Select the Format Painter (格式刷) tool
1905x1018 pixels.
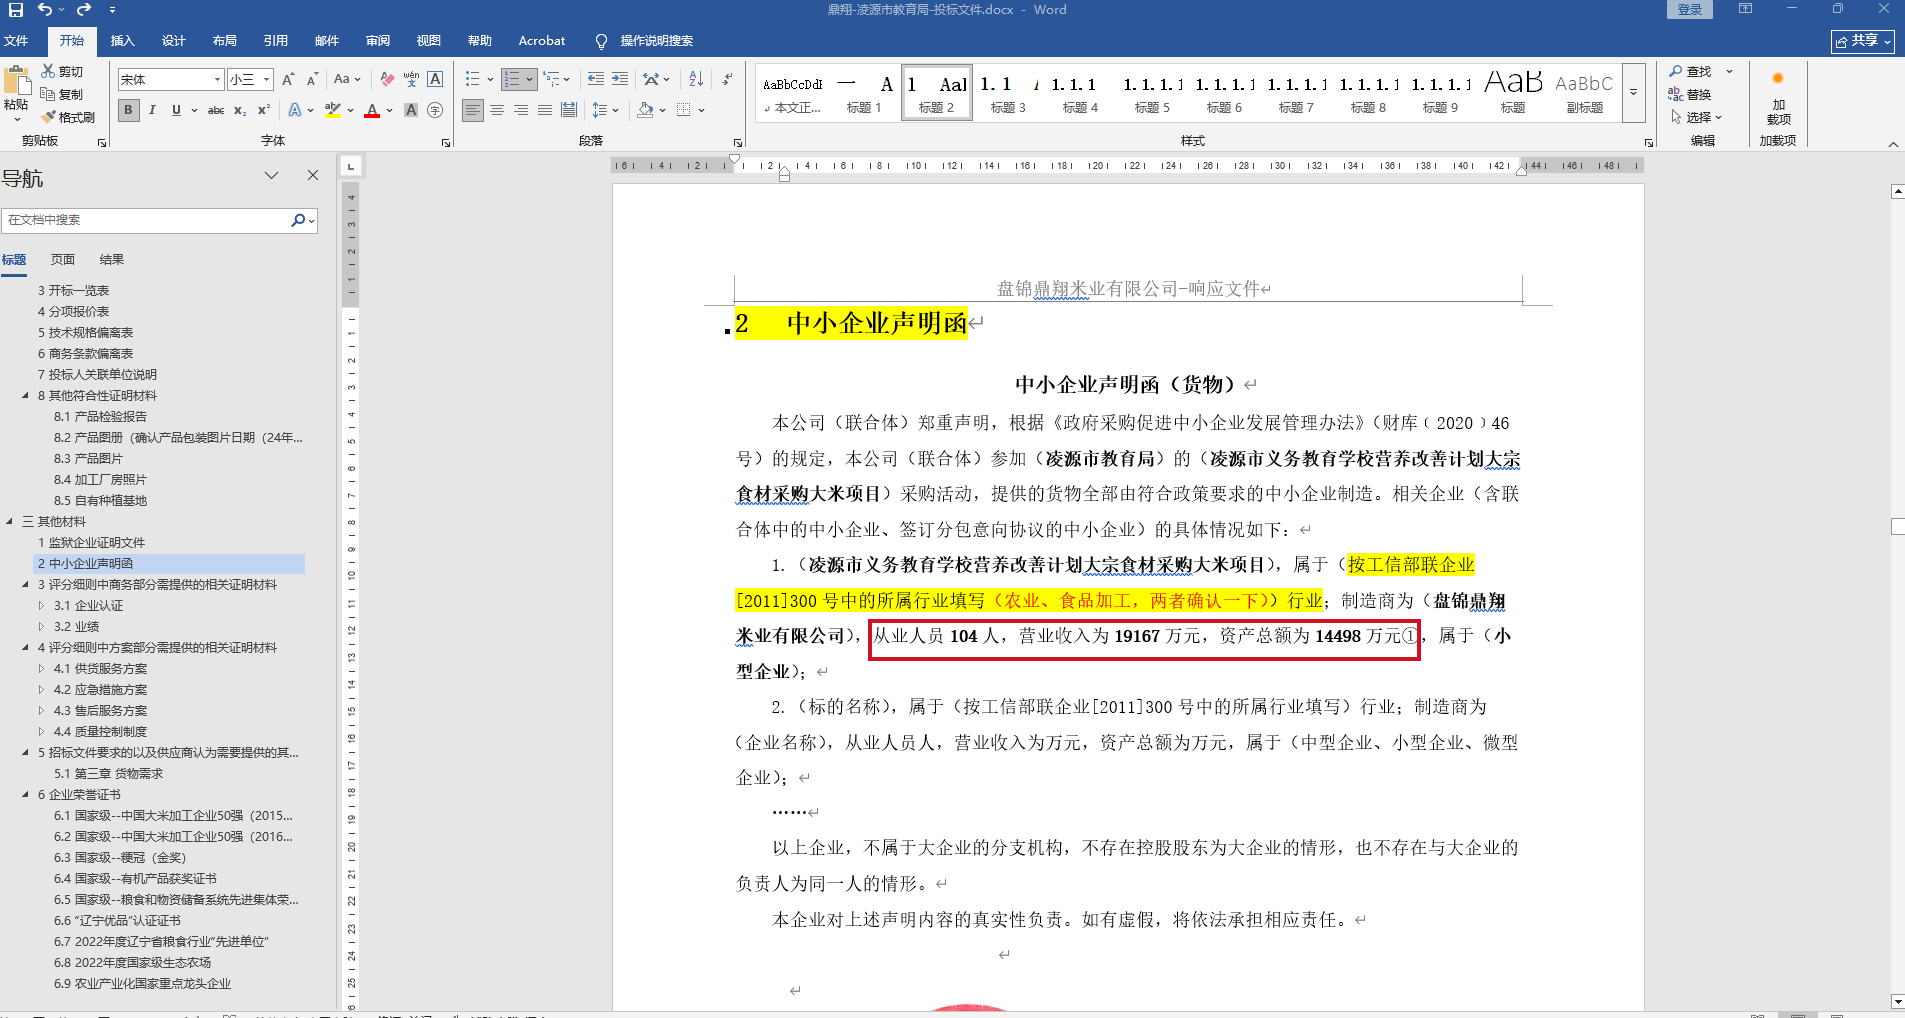[x=68, y=117]
